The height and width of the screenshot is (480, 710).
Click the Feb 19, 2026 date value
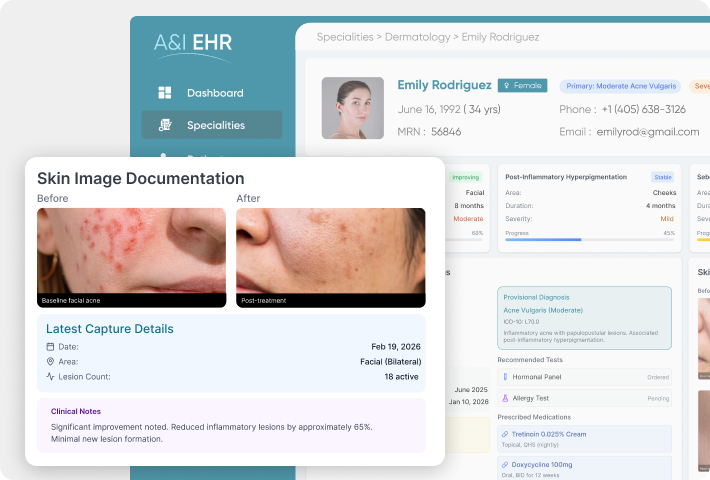click(396, 347)
